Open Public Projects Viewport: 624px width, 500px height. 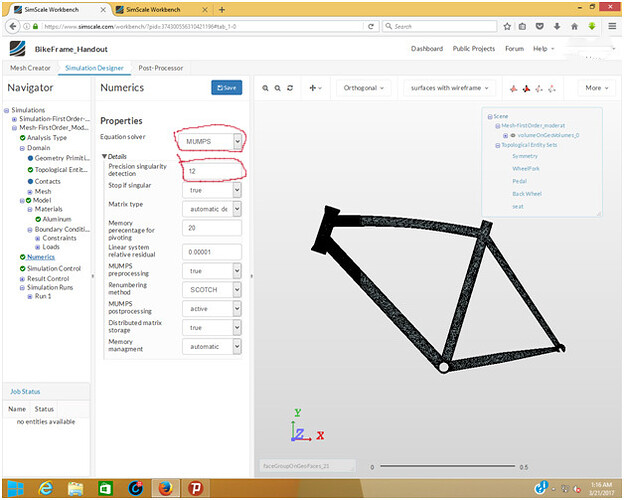474,49
